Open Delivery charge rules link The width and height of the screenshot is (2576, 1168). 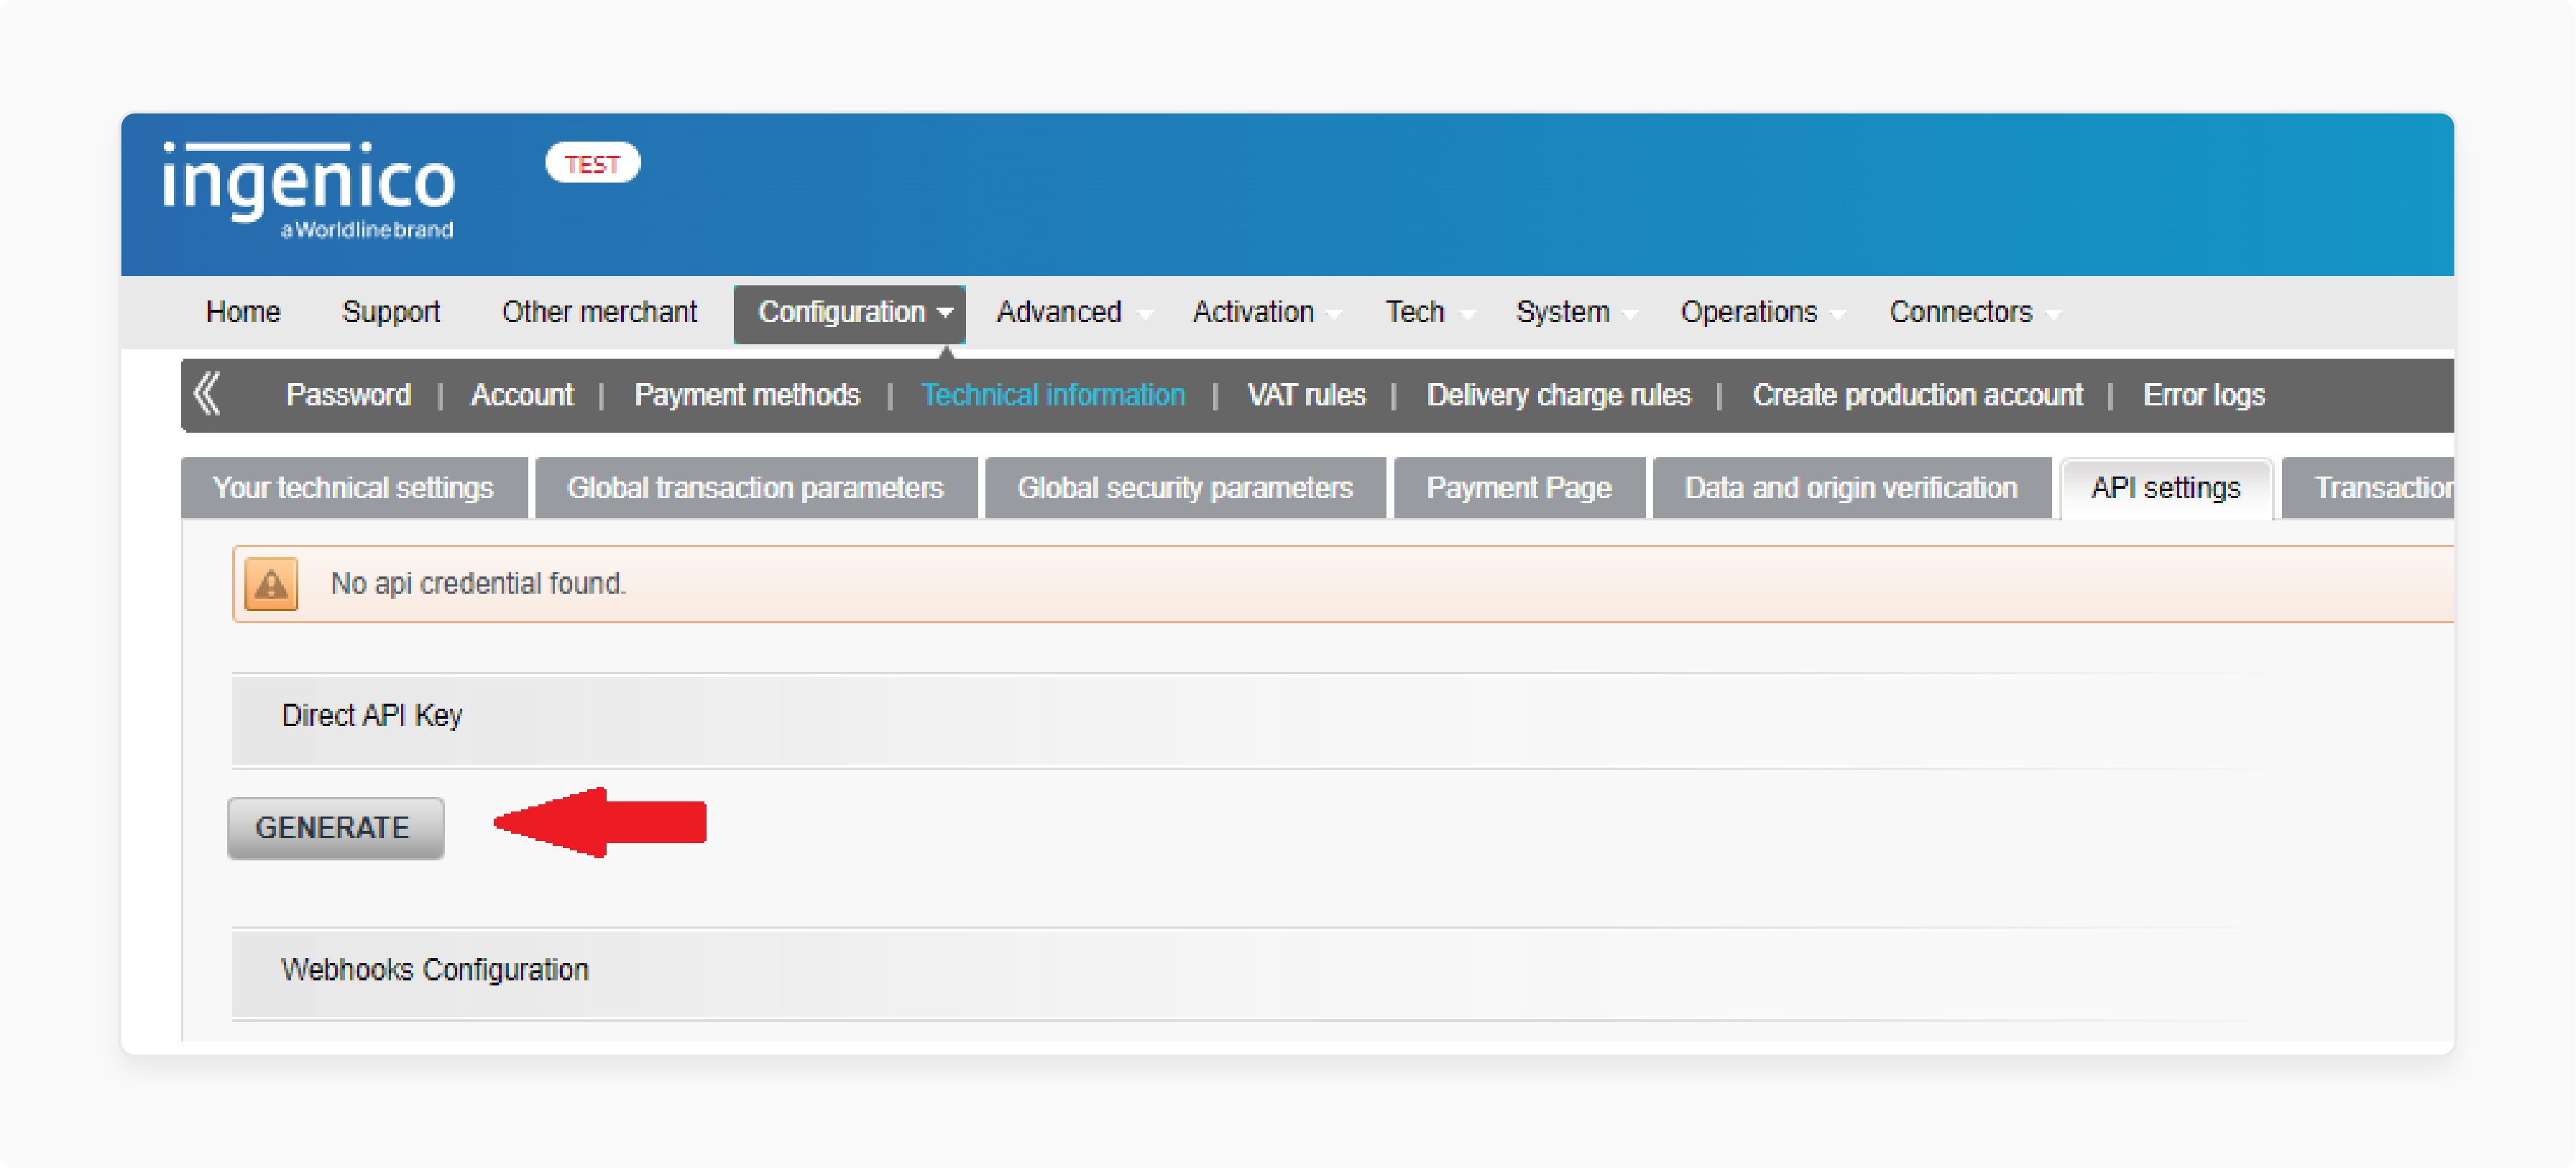(x=1558, y=395)
